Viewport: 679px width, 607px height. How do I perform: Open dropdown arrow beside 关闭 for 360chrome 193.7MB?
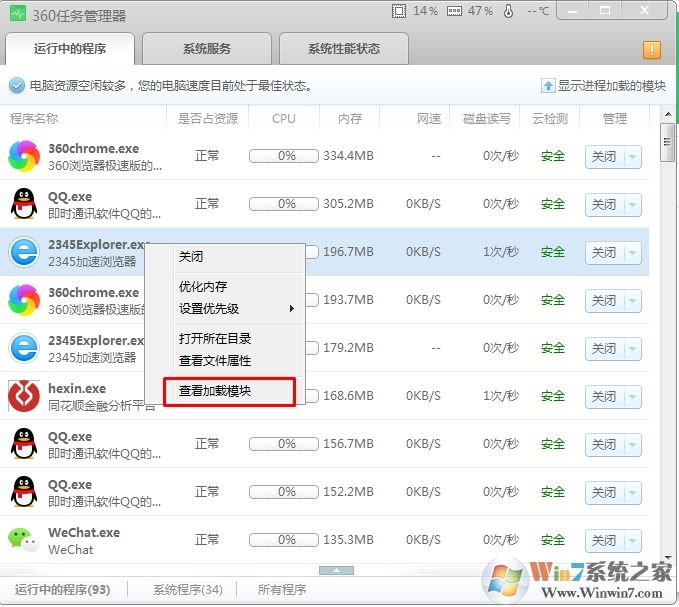[x=633, y=301]
